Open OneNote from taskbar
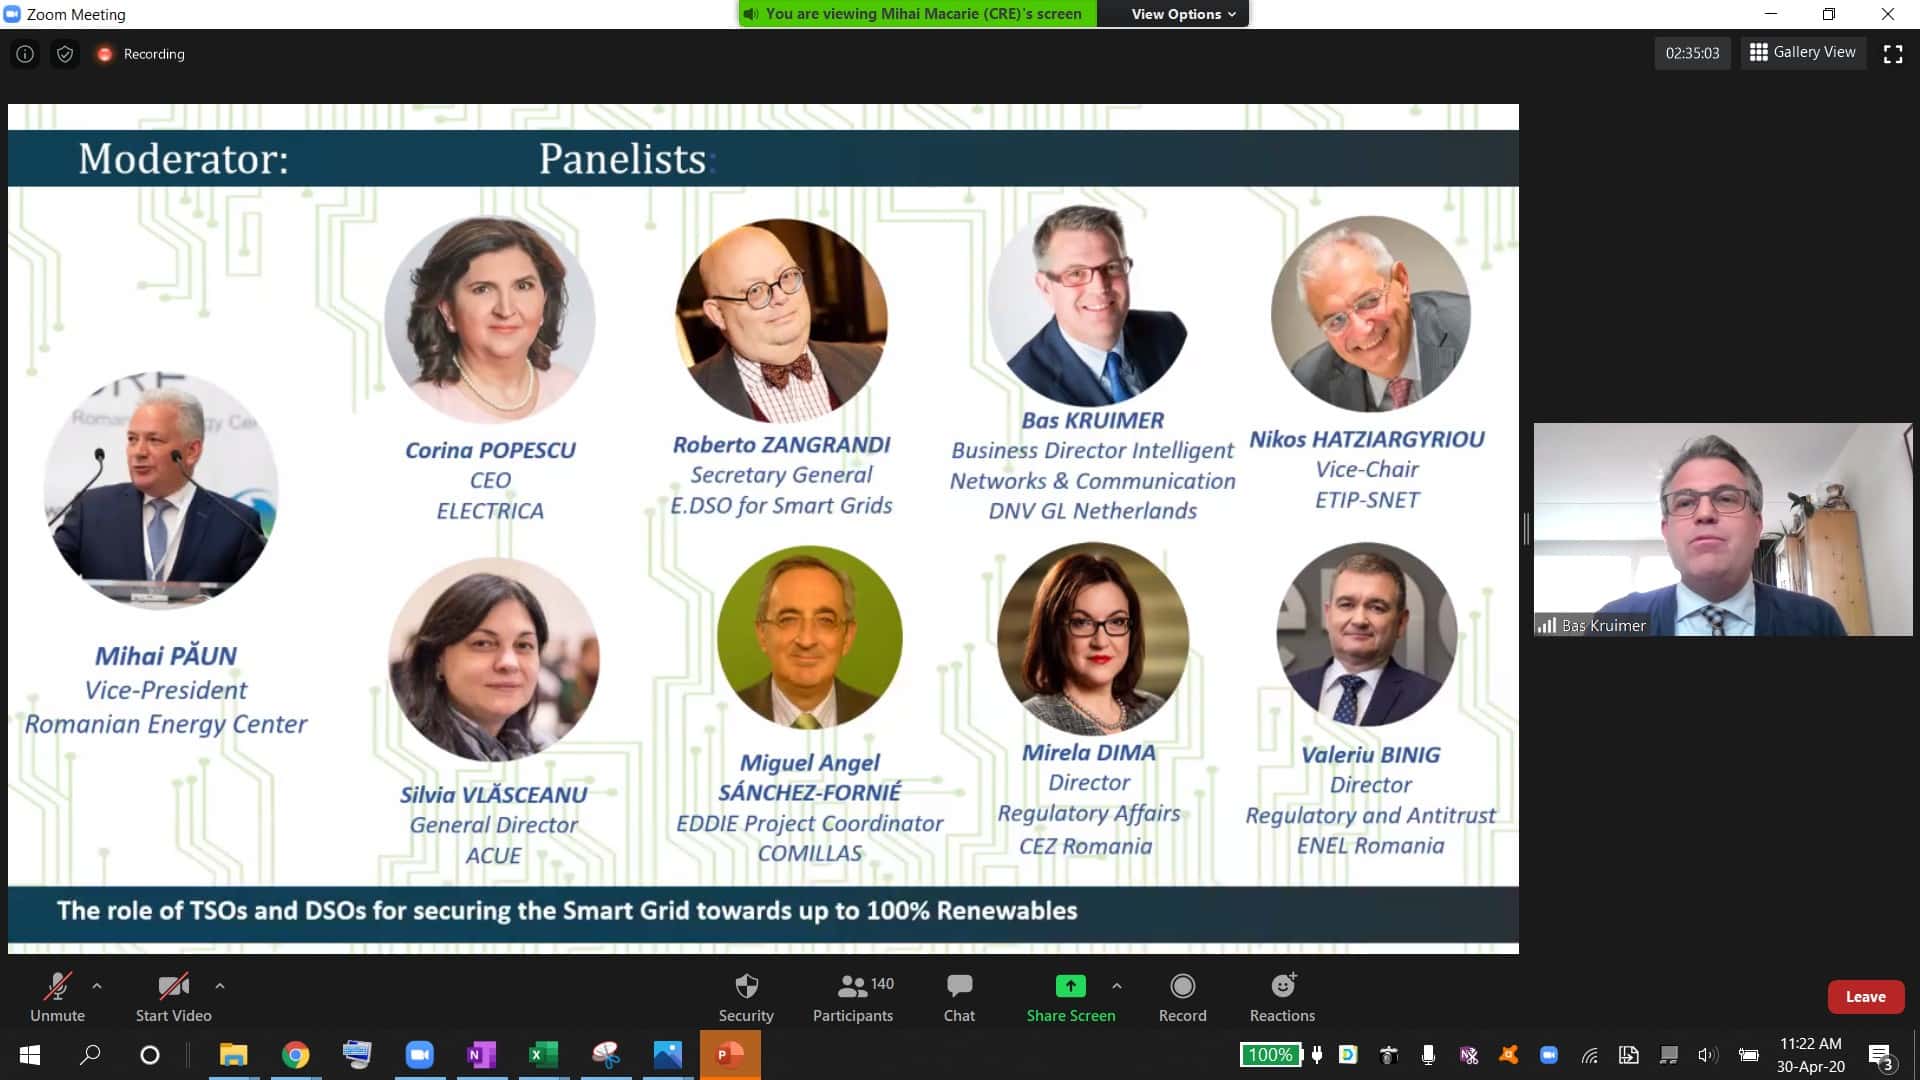This screenshot has width=1920, height=1080. (481, 1055)
